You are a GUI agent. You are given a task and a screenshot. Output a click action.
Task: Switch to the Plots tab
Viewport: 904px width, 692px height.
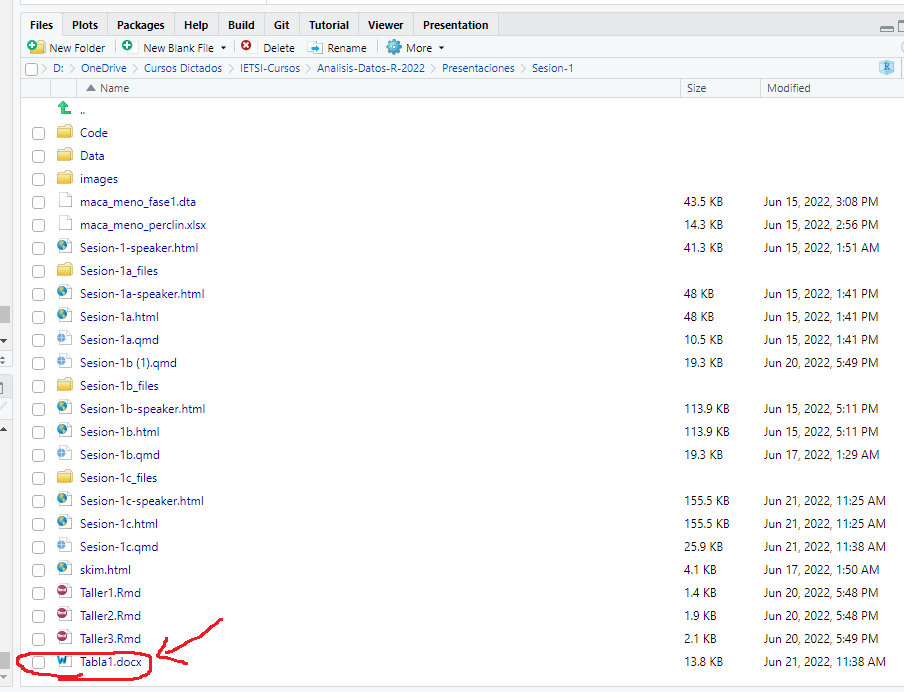coord(85,25)
